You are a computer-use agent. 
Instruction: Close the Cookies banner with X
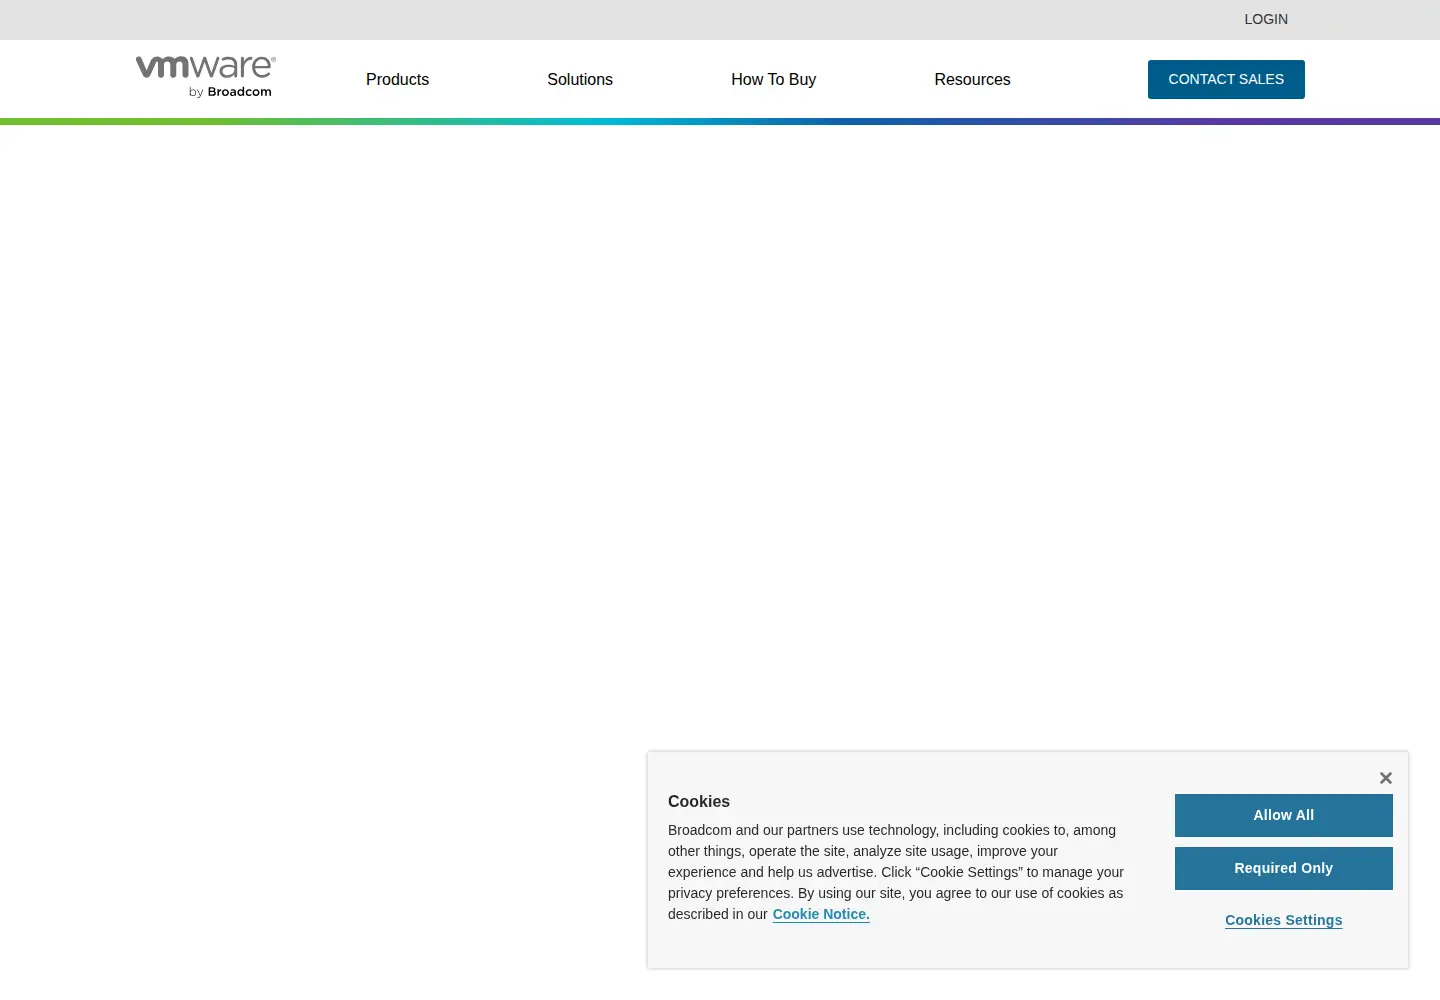1386,778
